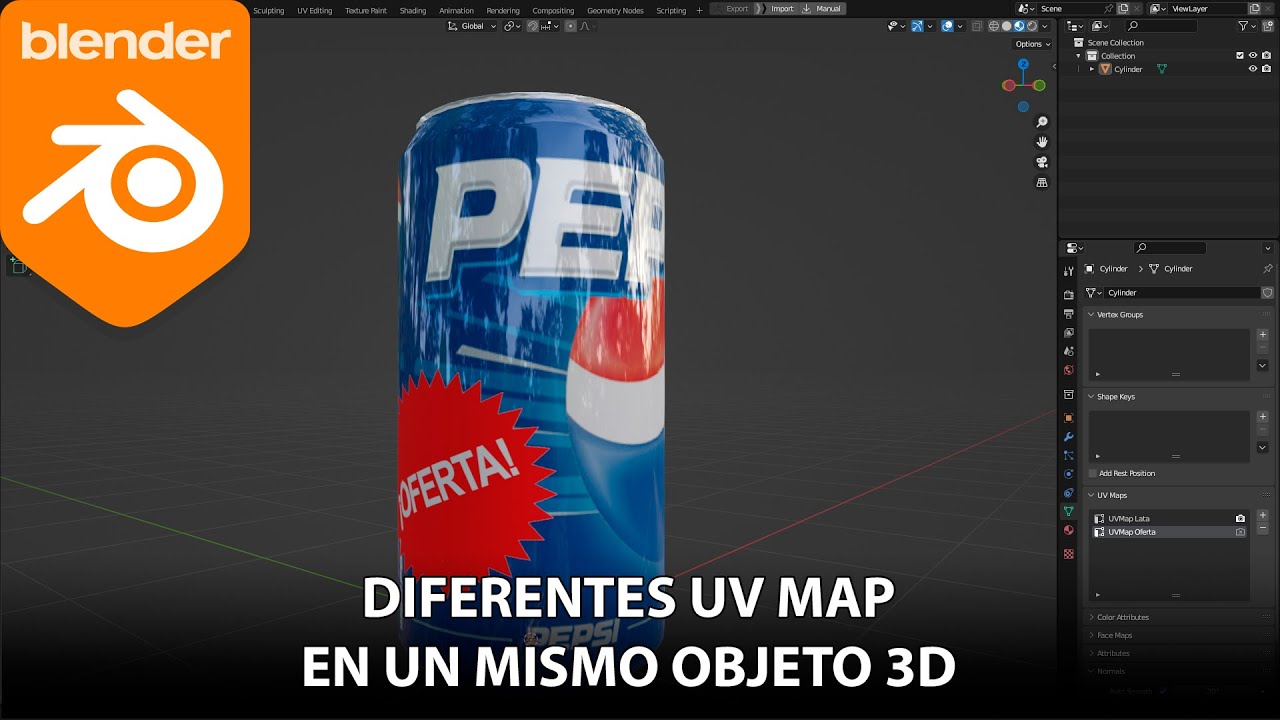The image size is (1280, 720).
Task: Remove the selected UV map with minus
Action: click(x=1262, y=528)
